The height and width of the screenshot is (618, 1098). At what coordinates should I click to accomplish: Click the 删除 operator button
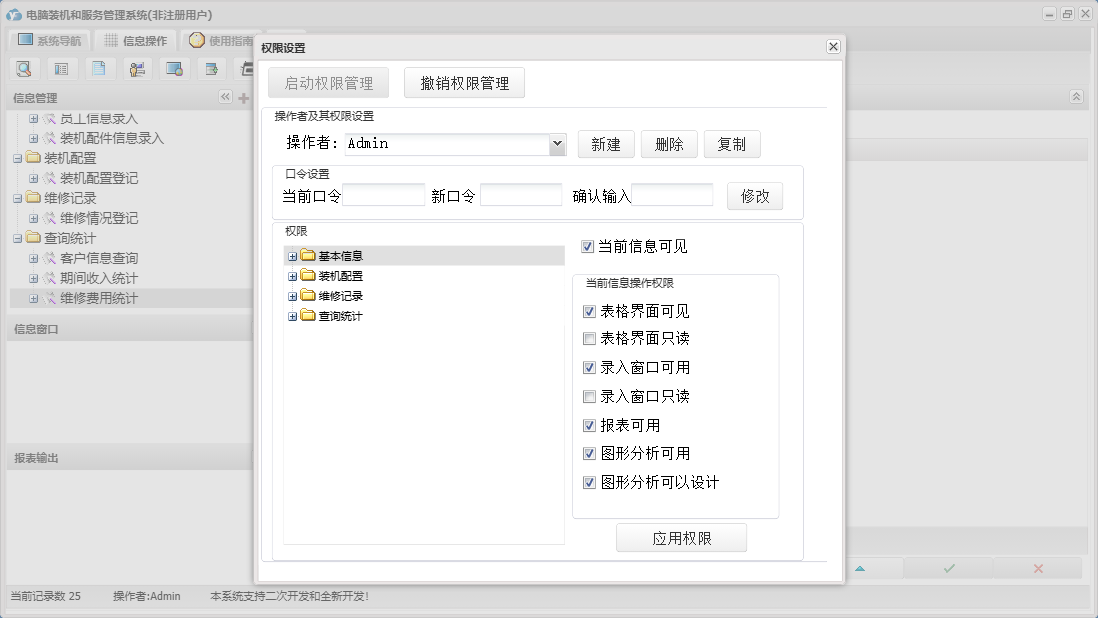(669, 144)
